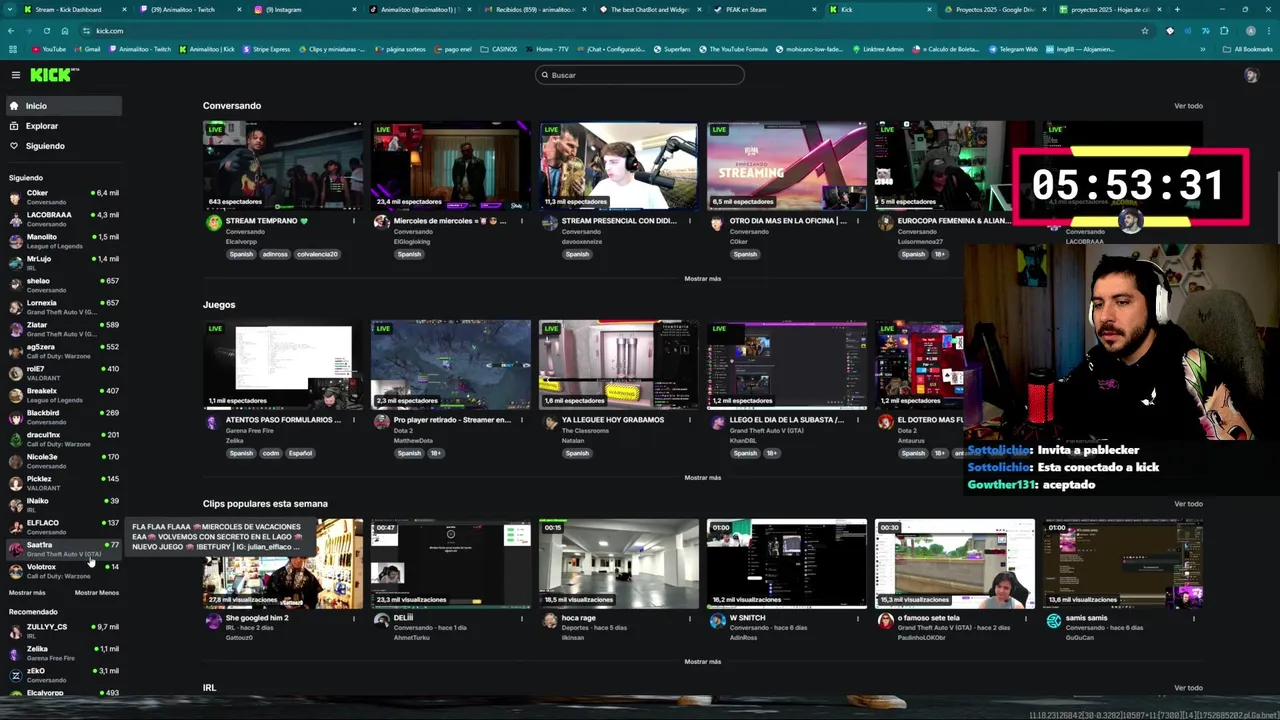Click GuGuCan clip author avatar

[x=1053, y=621]
